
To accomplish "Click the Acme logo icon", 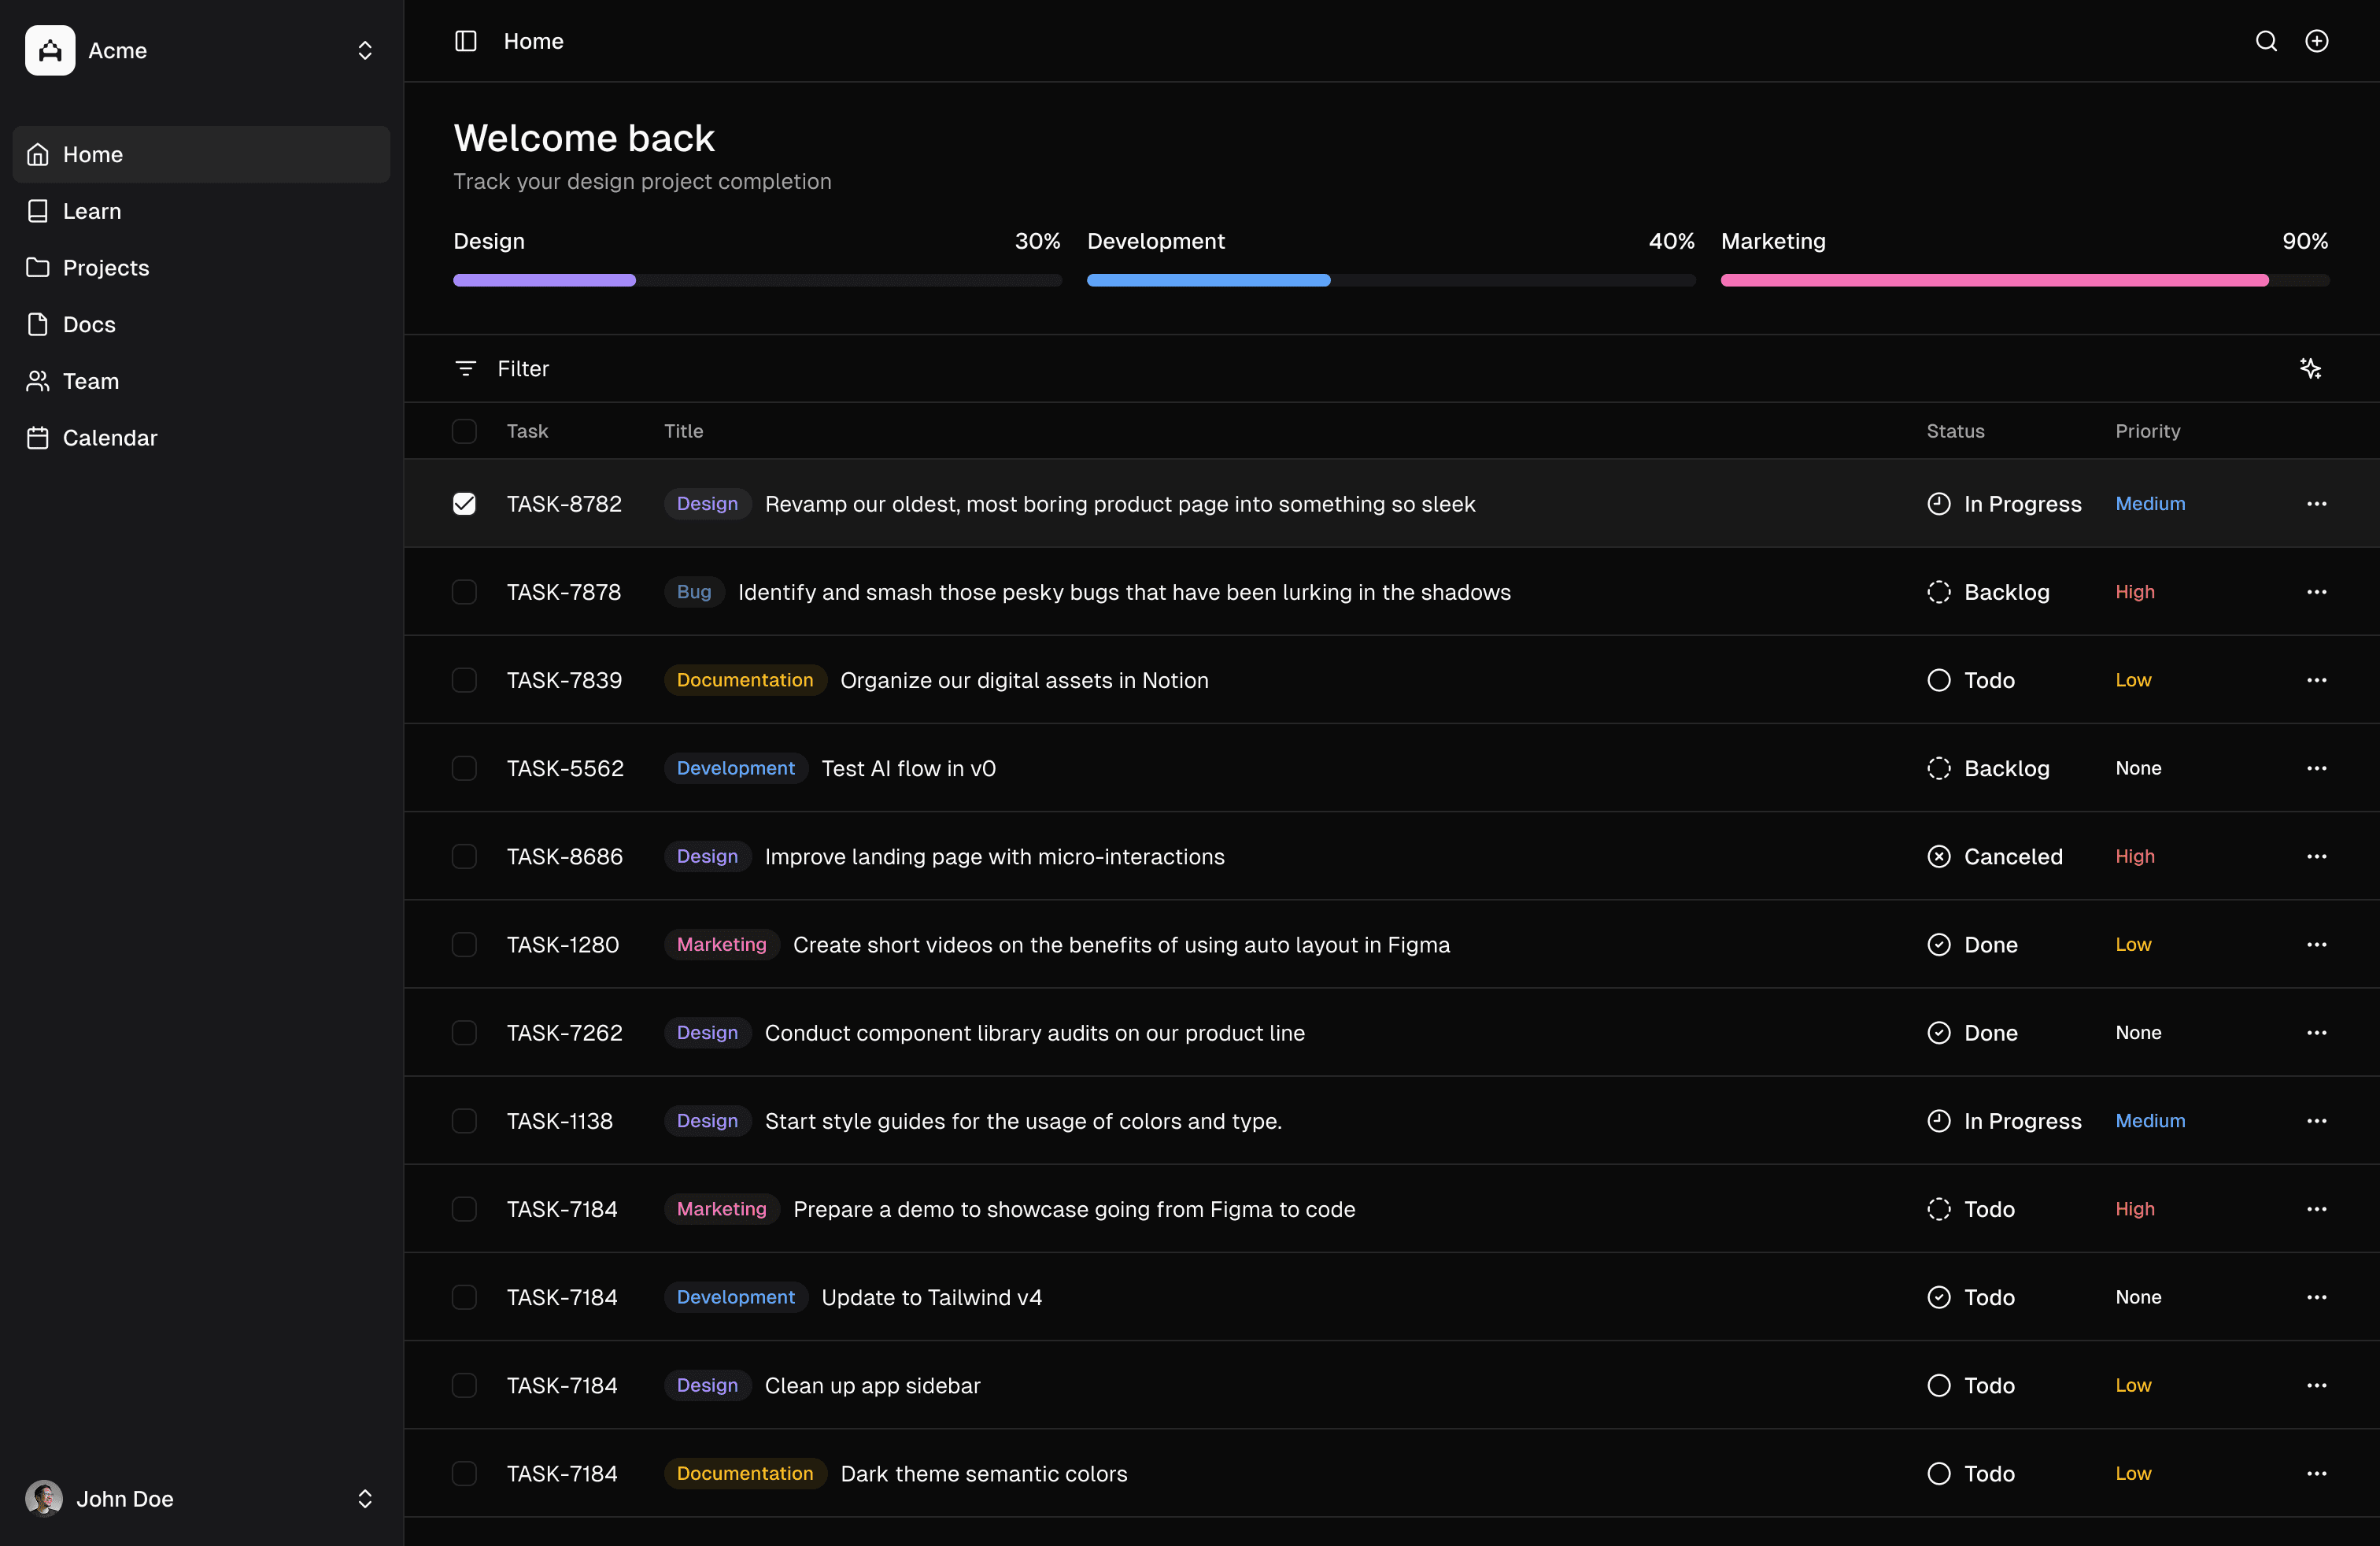I will (50, 50).
